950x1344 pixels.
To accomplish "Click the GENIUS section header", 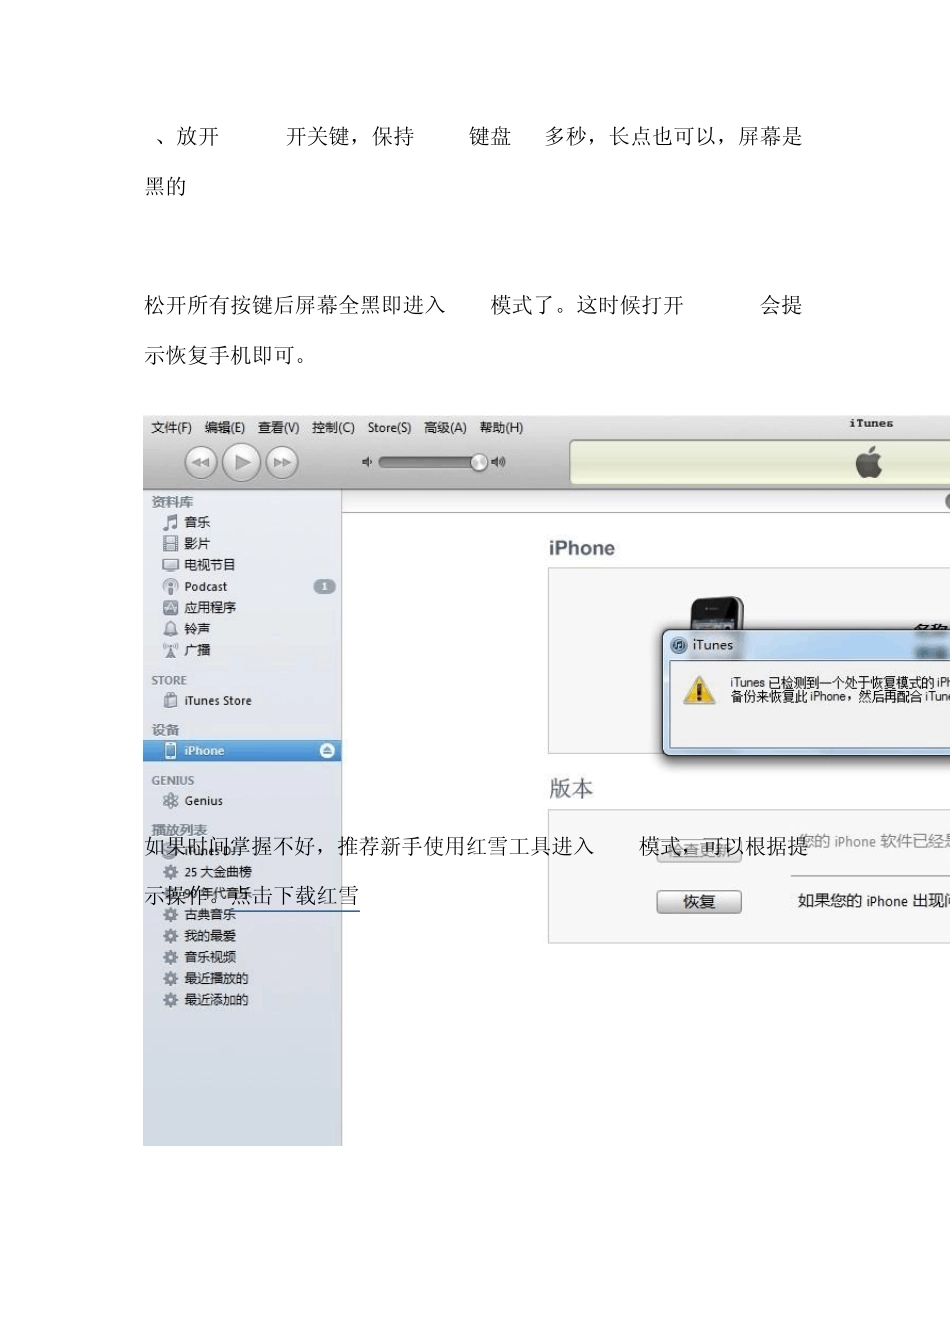I will tap(173, 780).
